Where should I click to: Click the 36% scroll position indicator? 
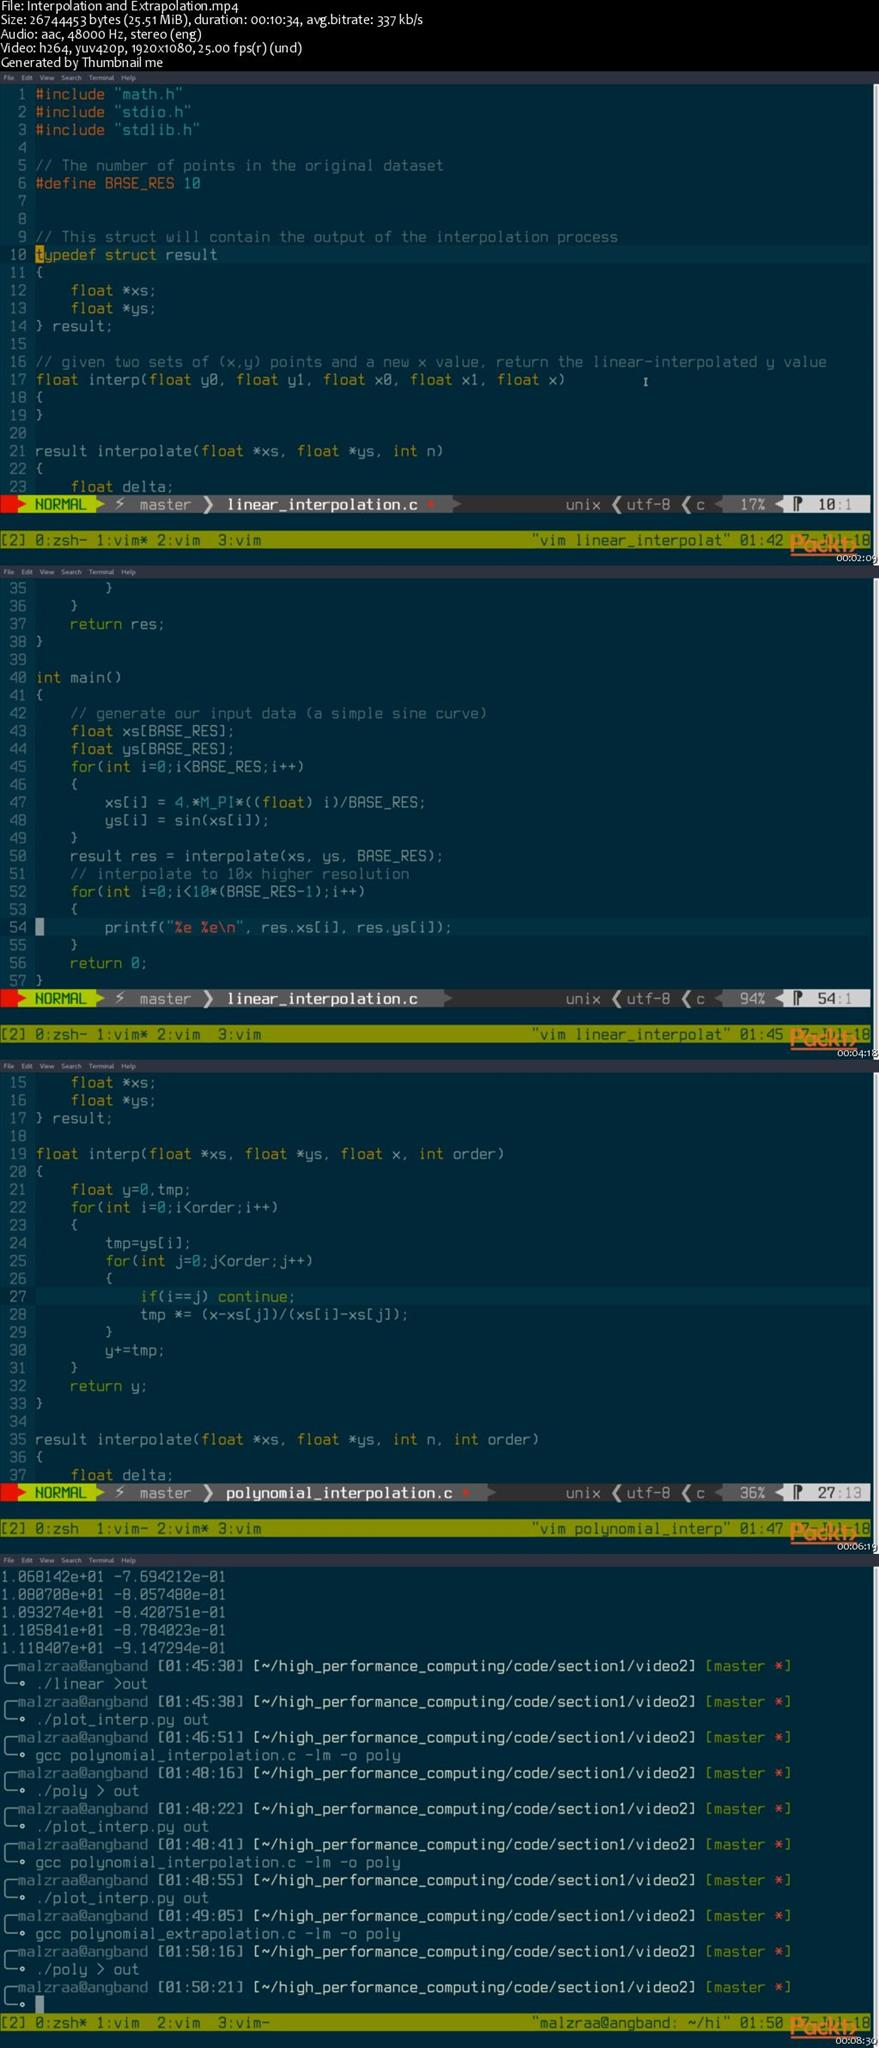pos(752,1493)
